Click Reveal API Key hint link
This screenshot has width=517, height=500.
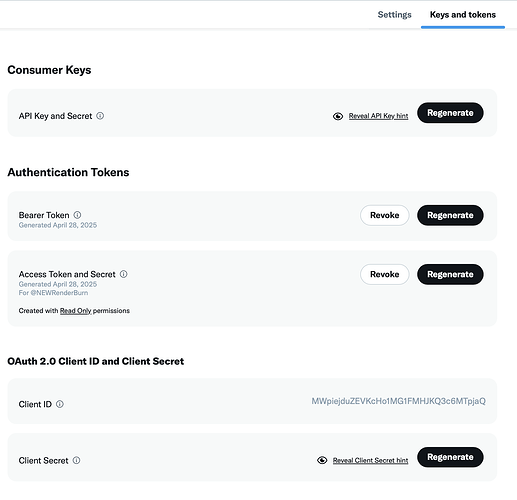pyautogui.click(x=378, y=116)
